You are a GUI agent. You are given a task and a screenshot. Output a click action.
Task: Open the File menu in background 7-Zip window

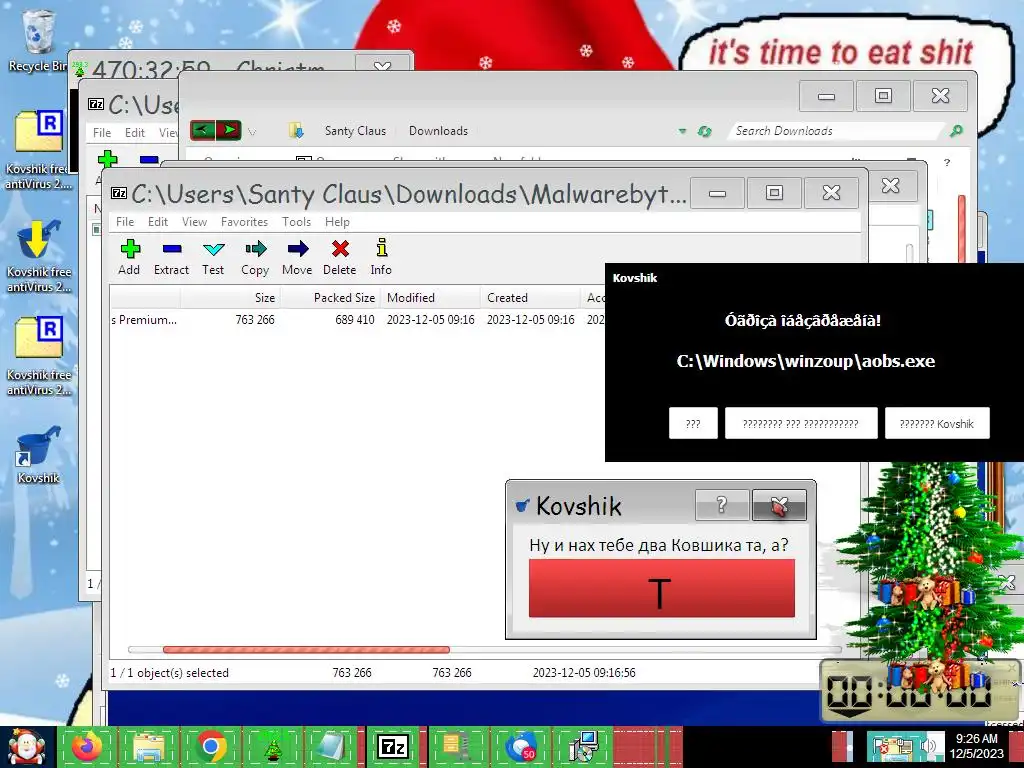pyautogui.click(x=102, y=133)
